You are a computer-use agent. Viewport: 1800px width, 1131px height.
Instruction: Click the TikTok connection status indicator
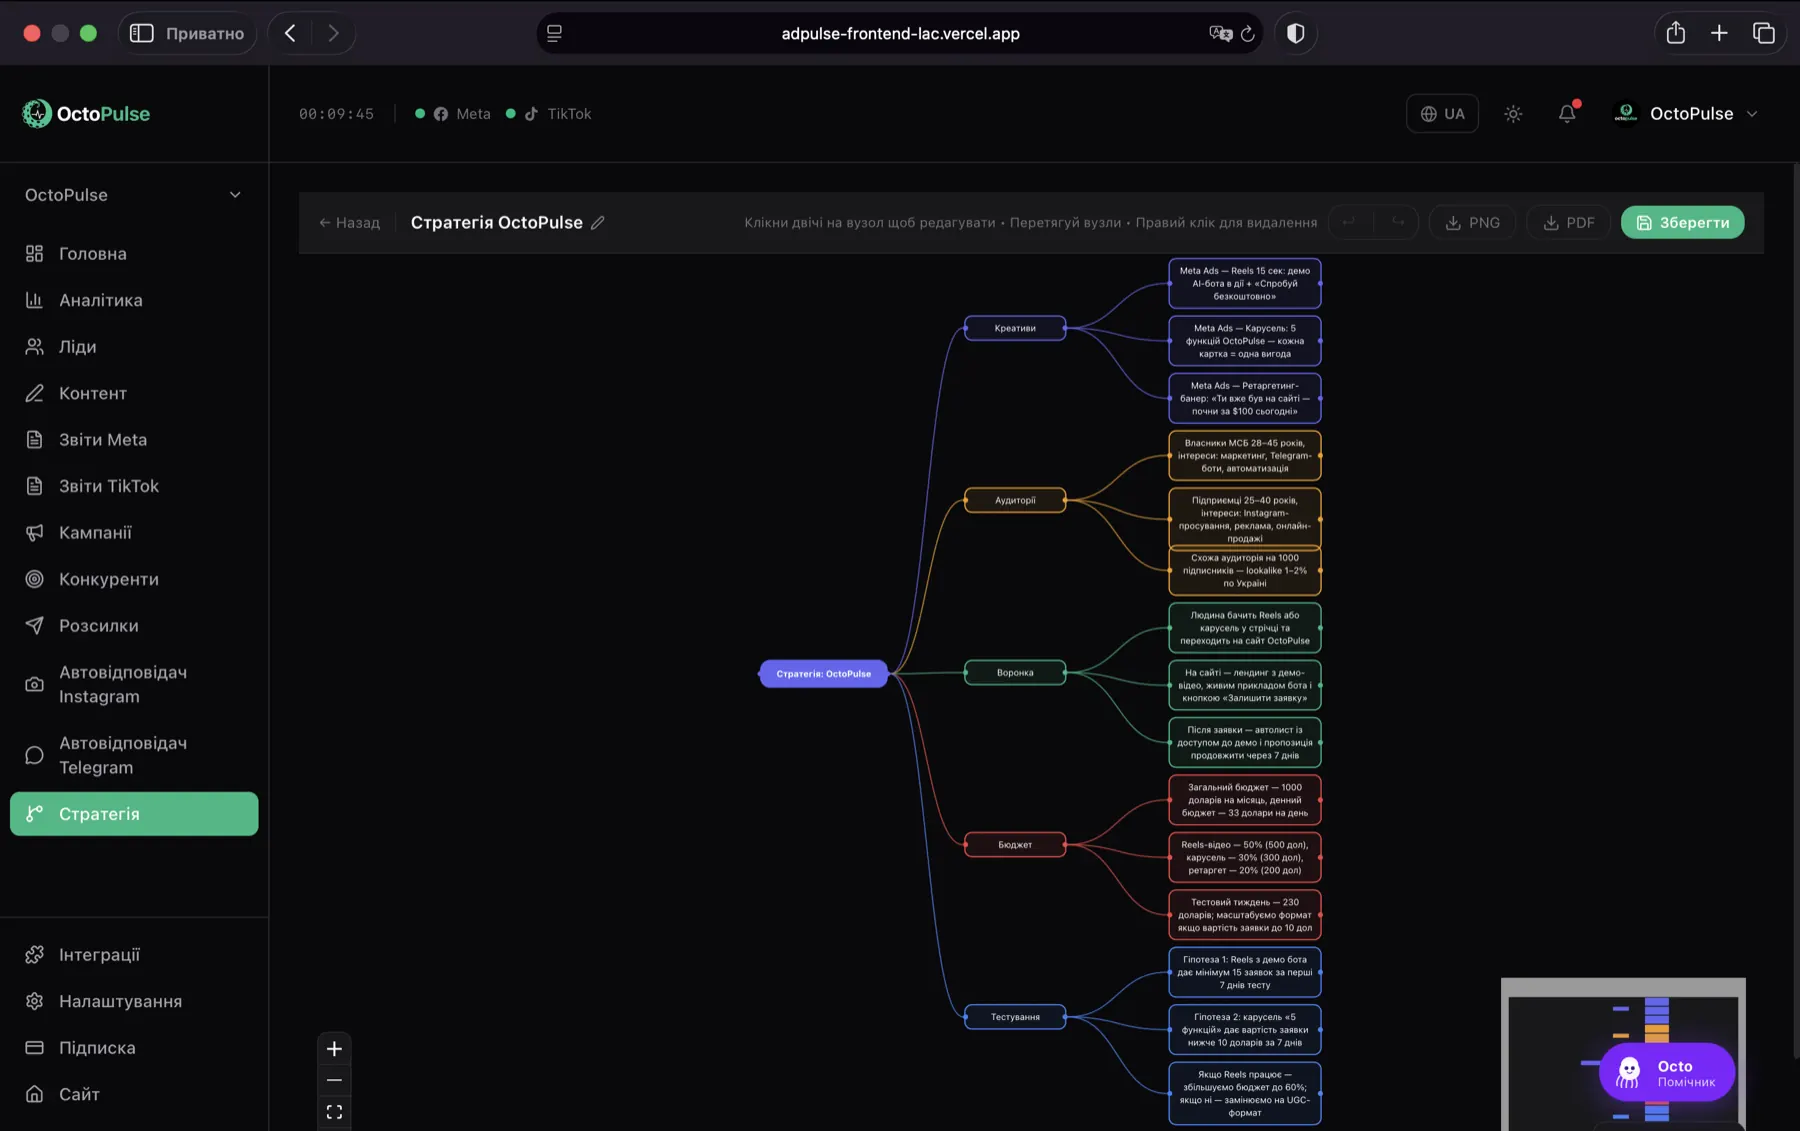[x=548, y=114]
